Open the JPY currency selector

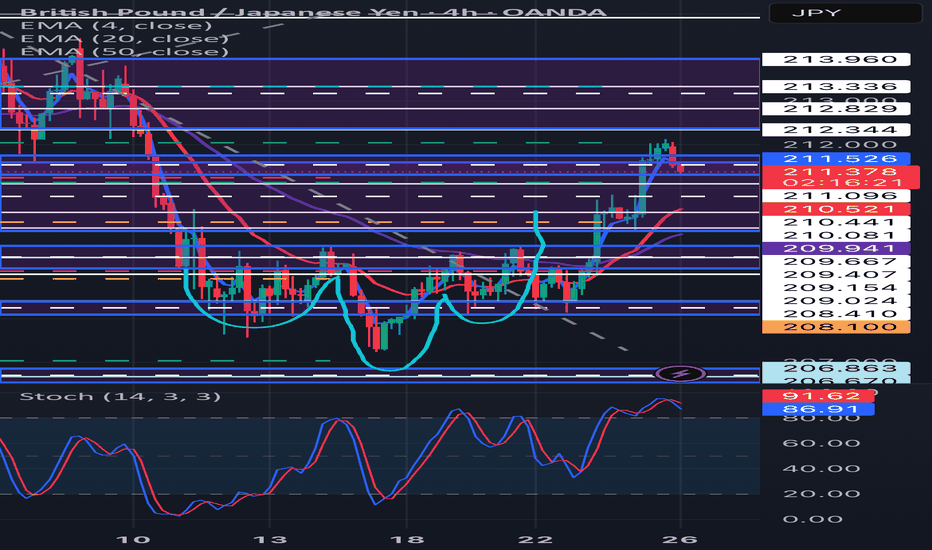click(x=846, y=15)
